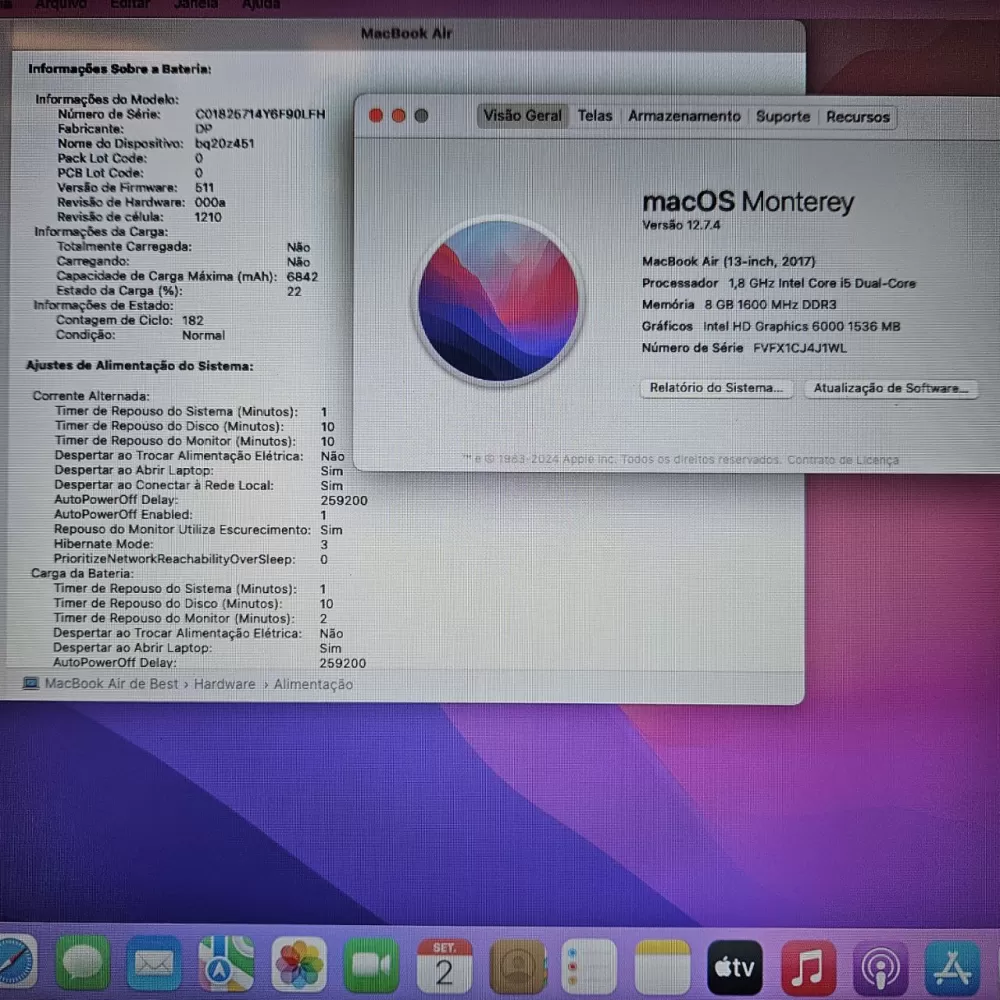
Task: Open the Notes app in the Dock
Action: pyautogui.click(x=662, y=967)
